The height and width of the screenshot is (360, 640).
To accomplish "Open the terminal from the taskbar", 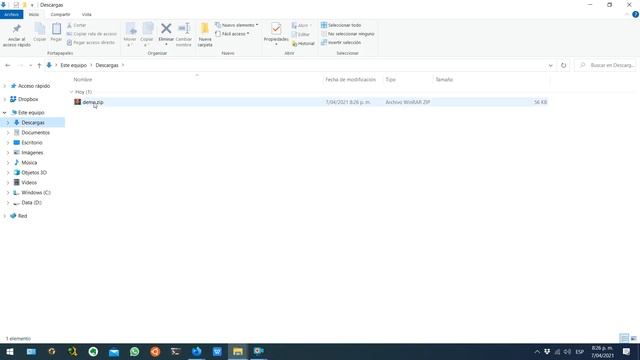I will click(176, 351).
